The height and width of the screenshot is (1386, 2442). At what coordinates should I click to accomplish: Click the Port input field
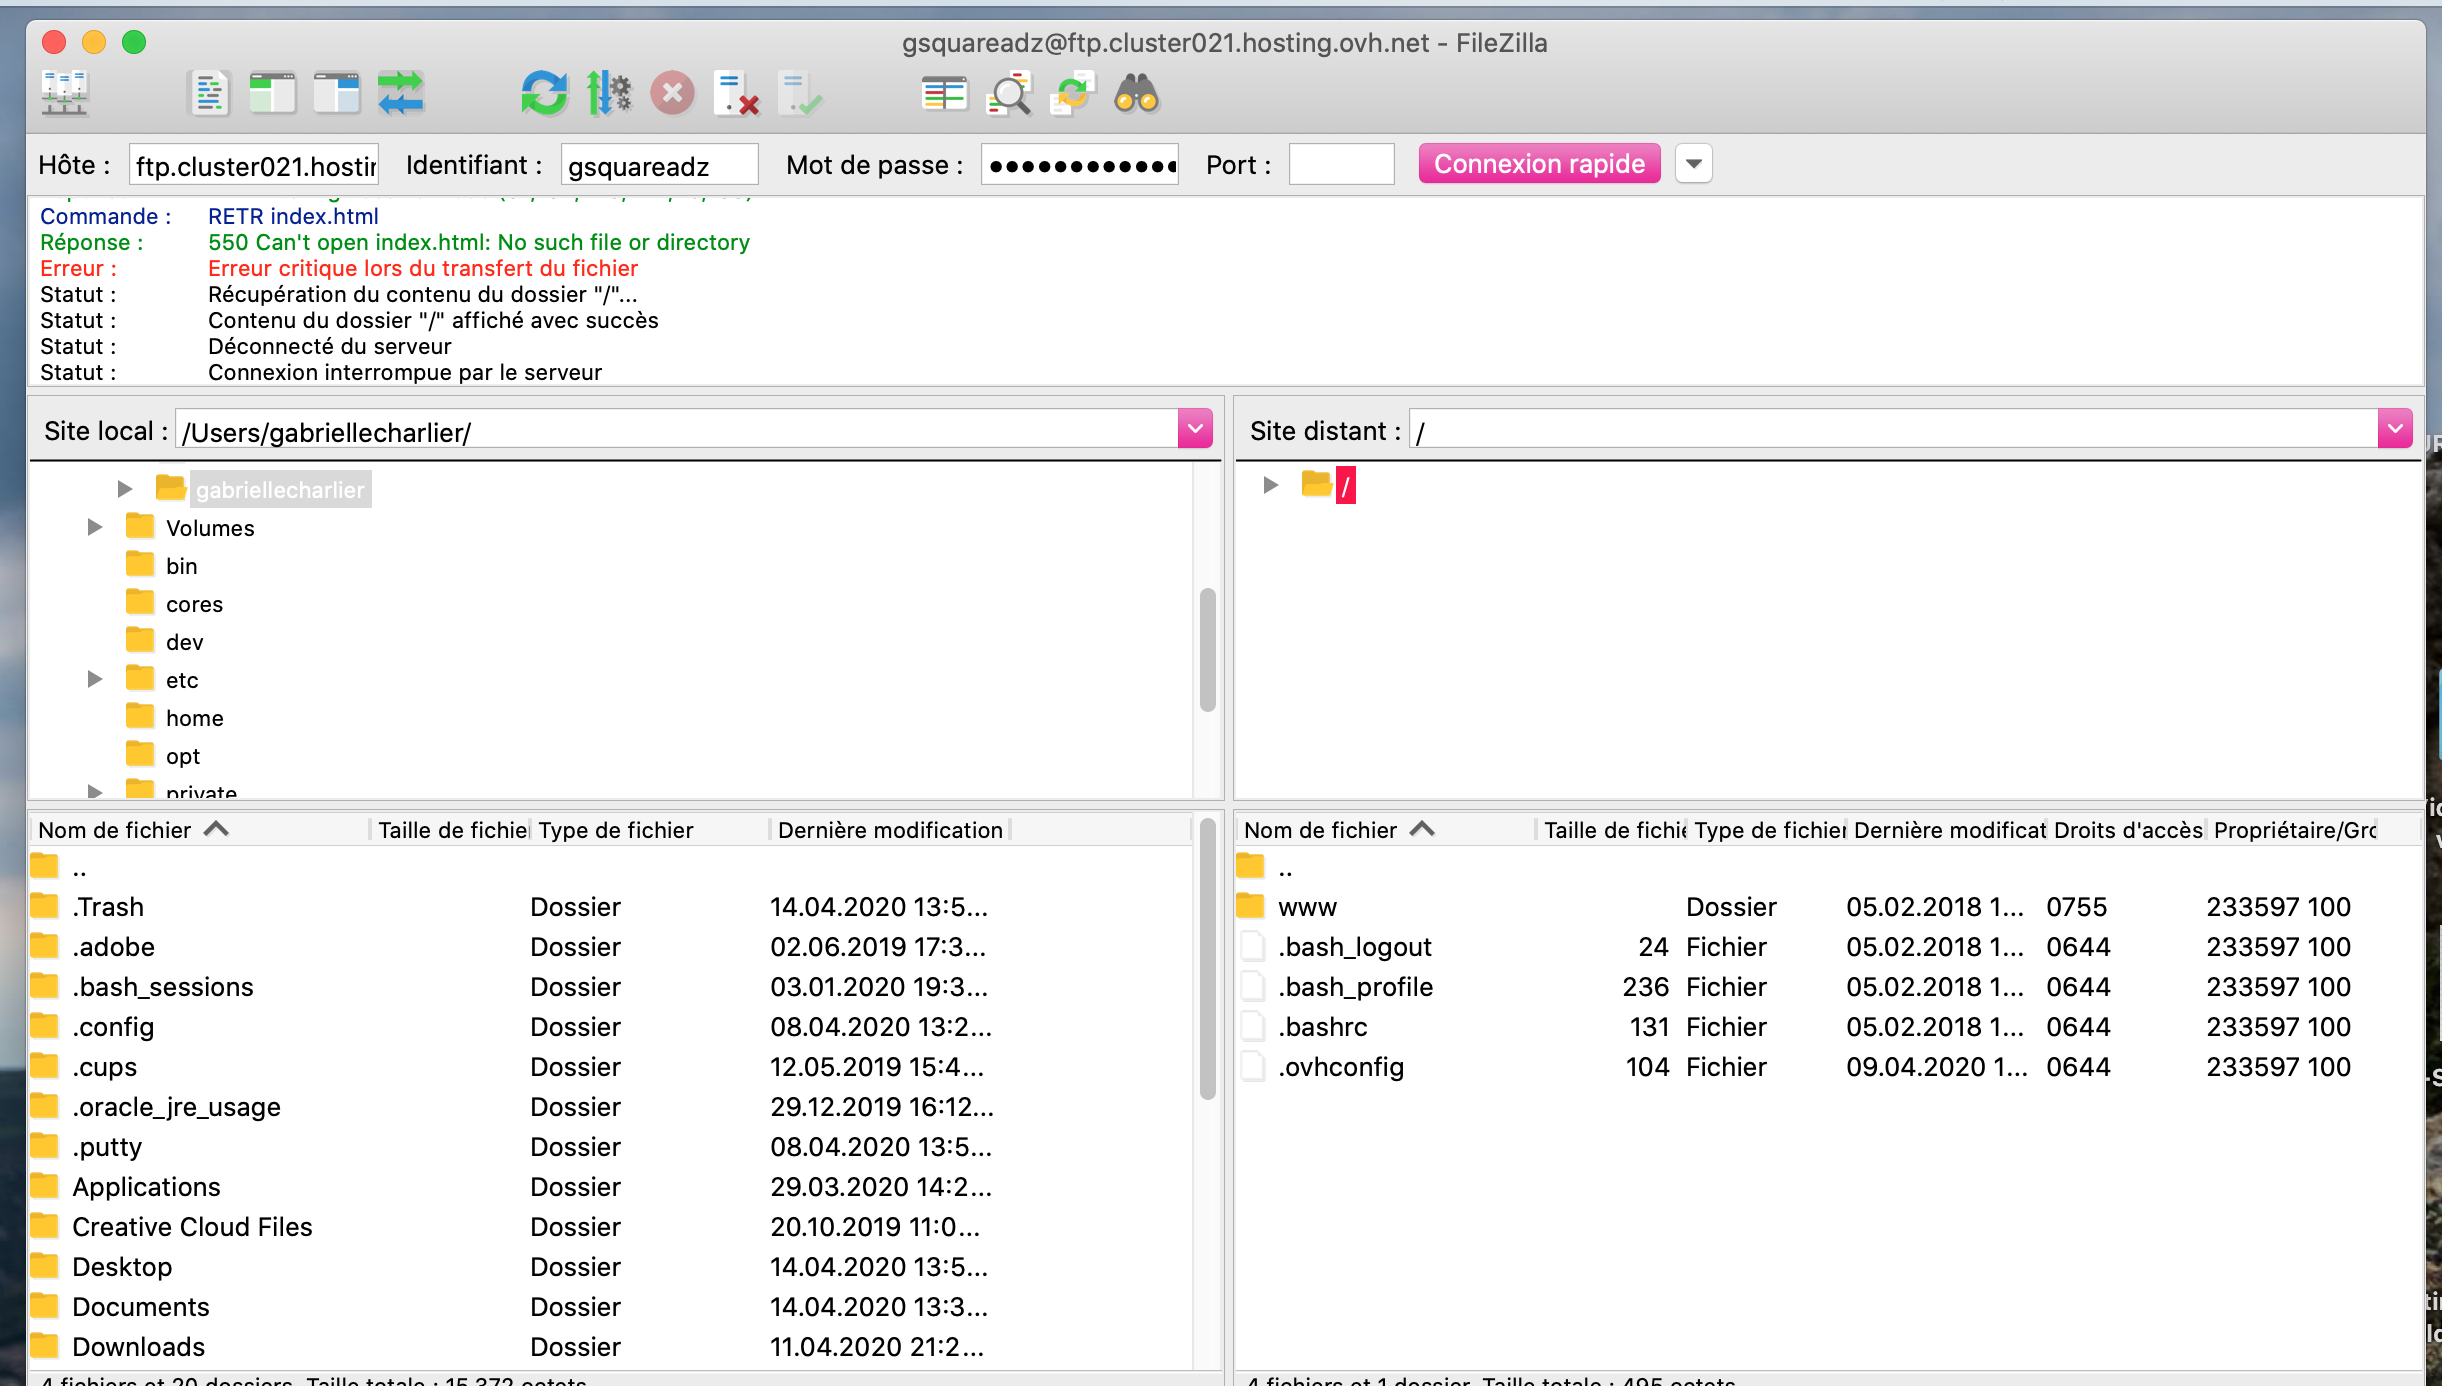1341,165
